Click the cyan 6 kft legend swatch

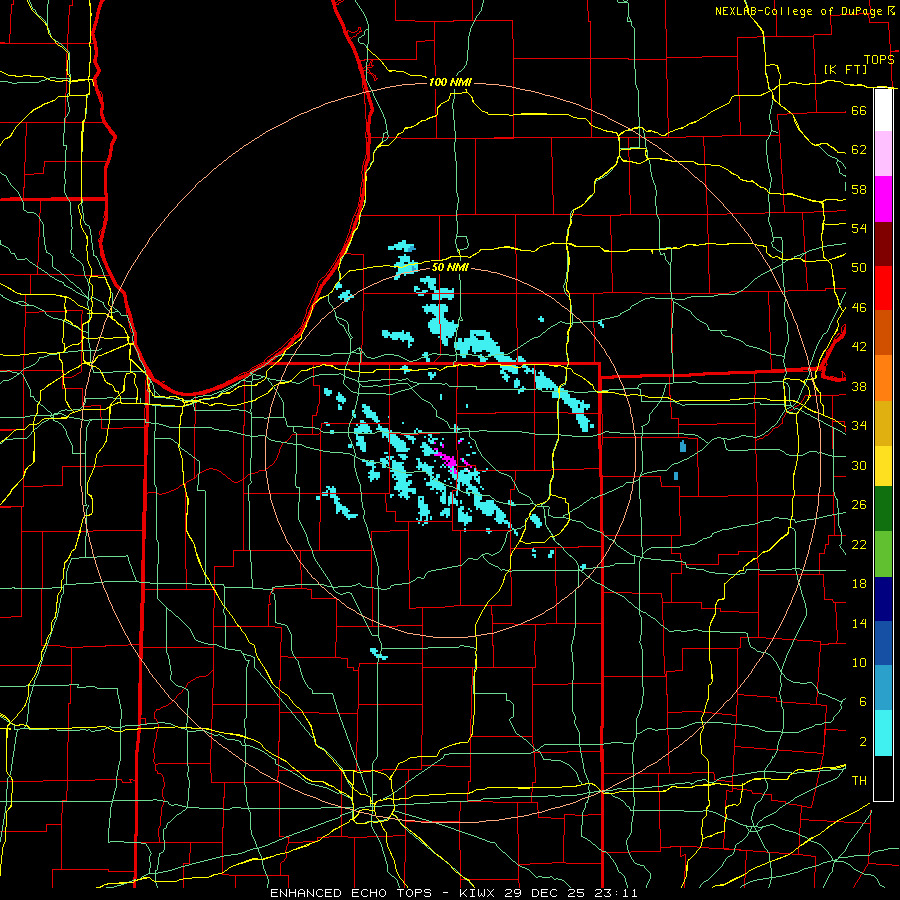click(x=883, y=733)
